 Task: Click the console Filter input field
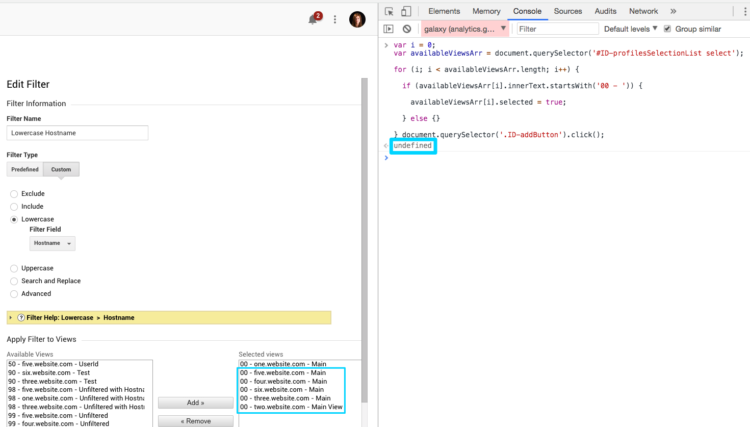pos(557,29)
